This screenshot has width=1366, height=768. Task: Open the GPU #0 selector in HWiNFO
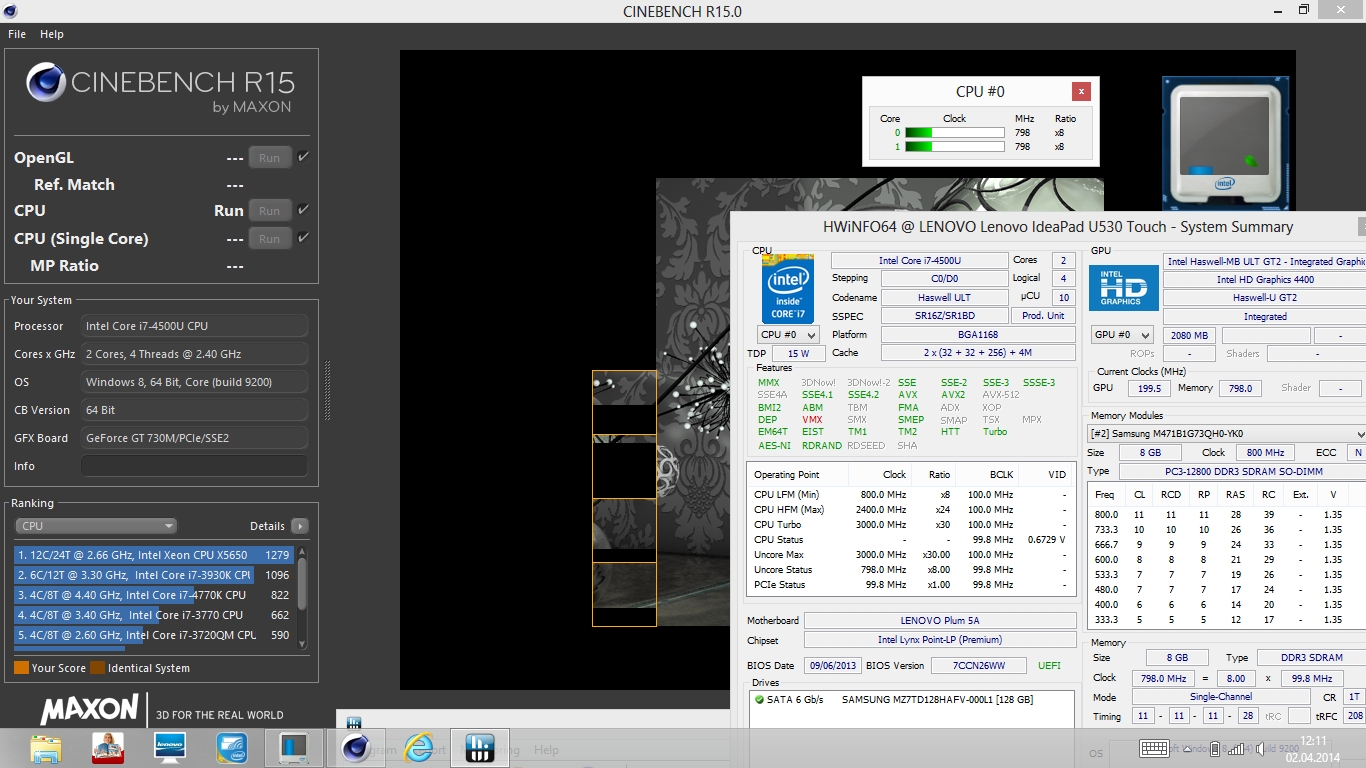1121,335
